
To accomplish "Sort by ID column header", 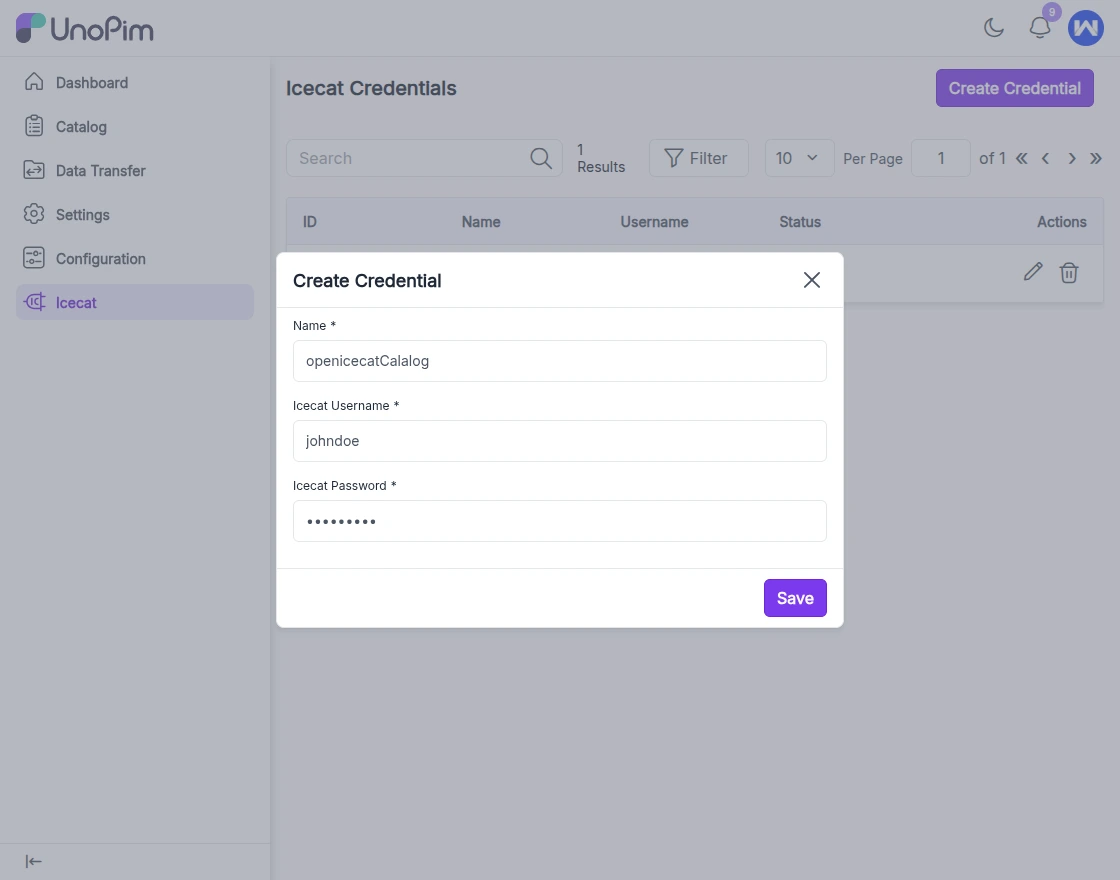I will 309,221.
